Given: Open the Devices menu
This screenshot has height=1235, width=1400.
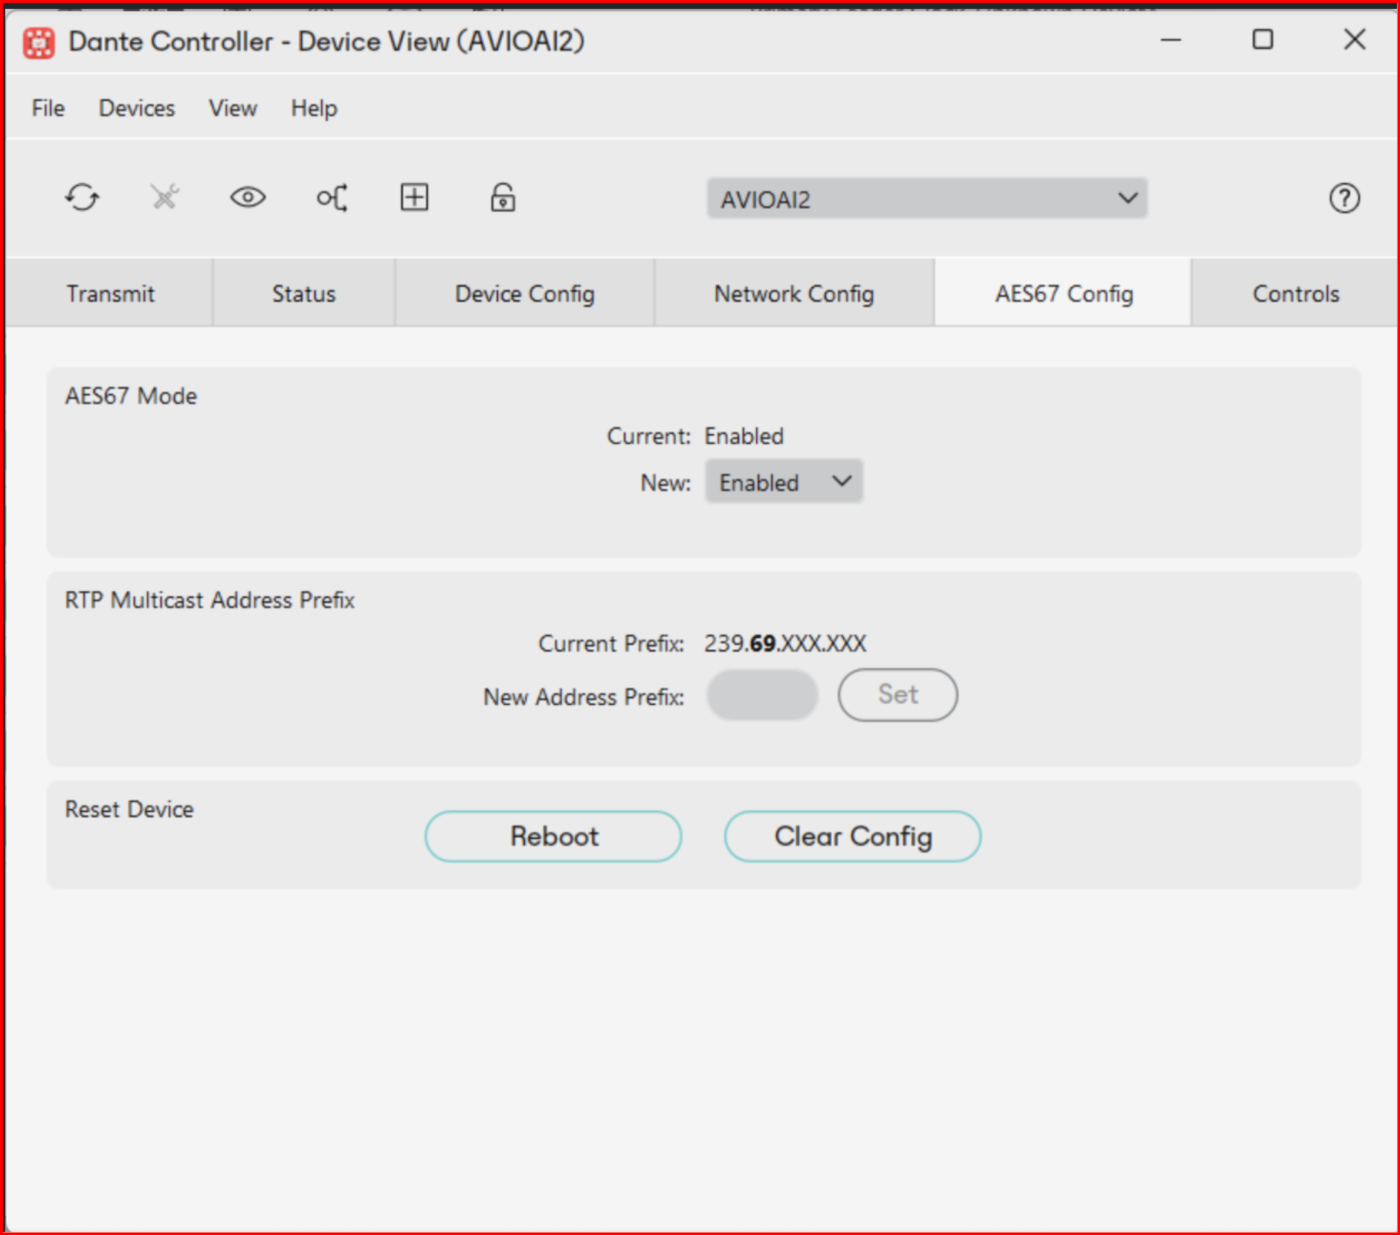Looking at the screenshot, I should [137, 108].
